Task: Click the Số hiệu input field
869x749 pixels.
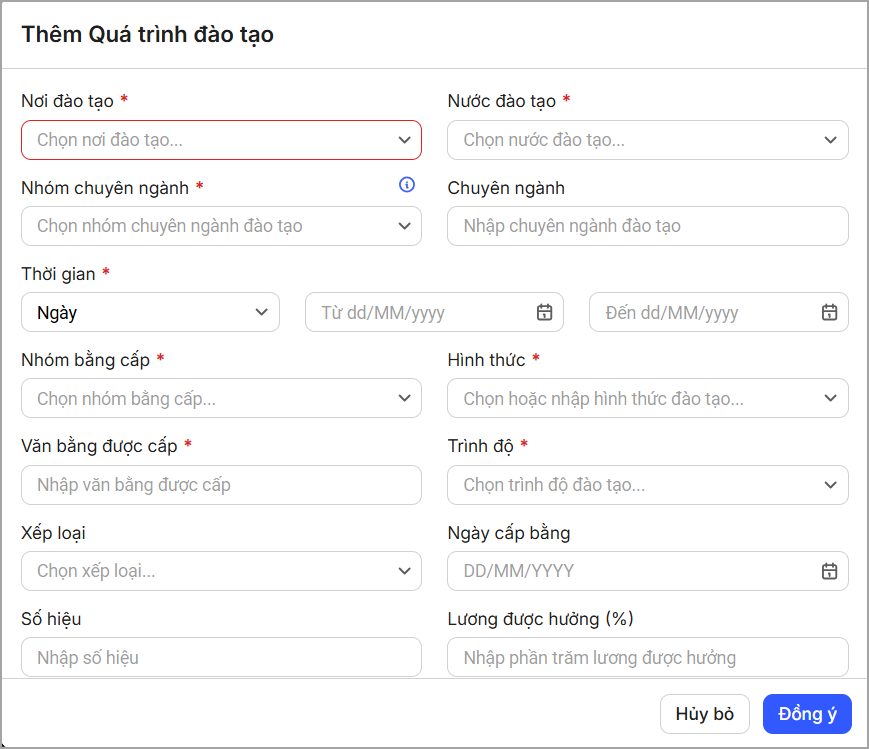Action: (x=221, y=657)
